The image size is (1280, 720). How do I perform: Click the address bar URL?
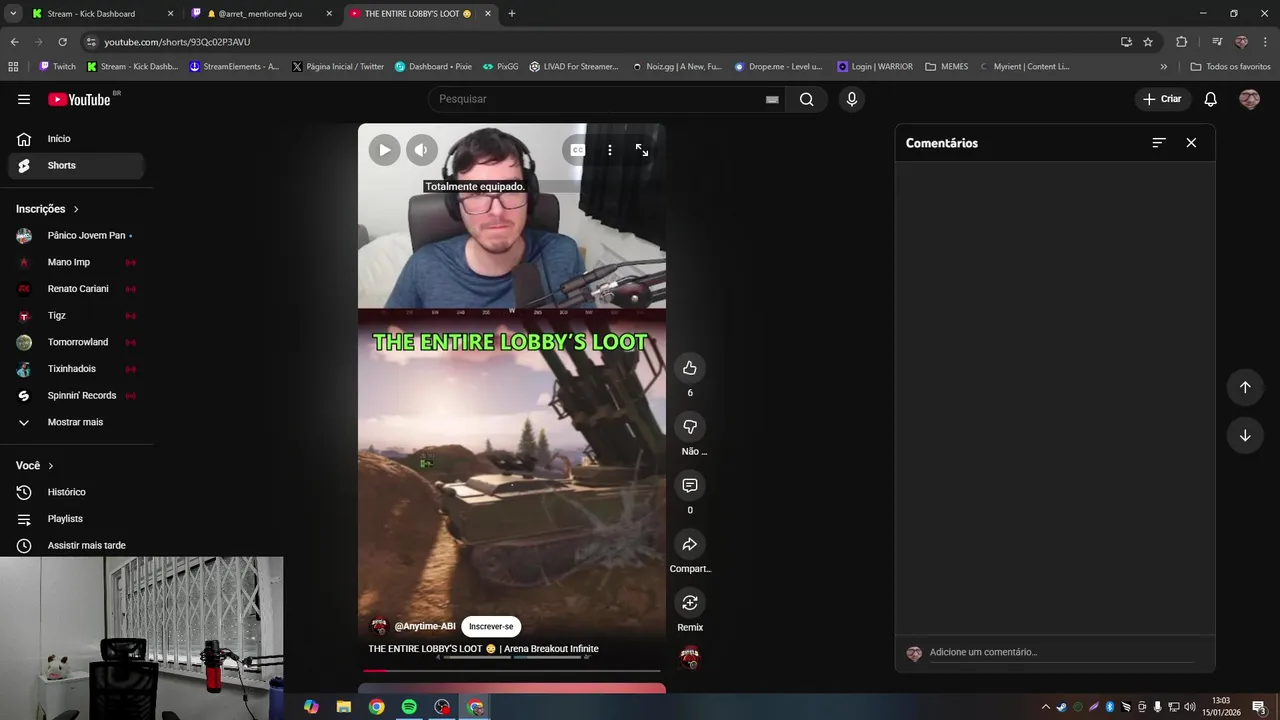(x=177, y=42)
